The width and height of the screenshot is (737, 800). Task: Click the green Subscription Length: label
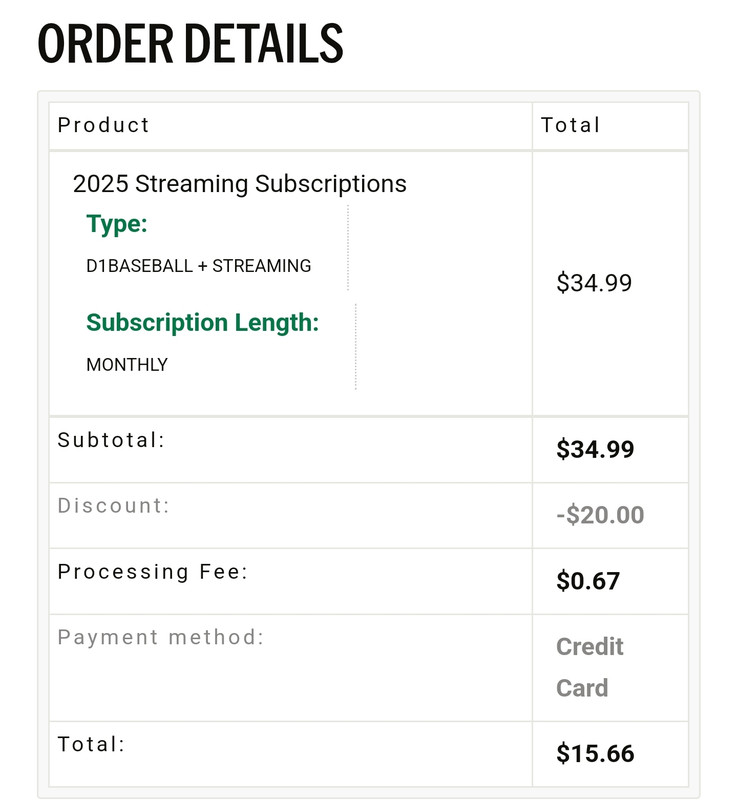pos(202,322)
